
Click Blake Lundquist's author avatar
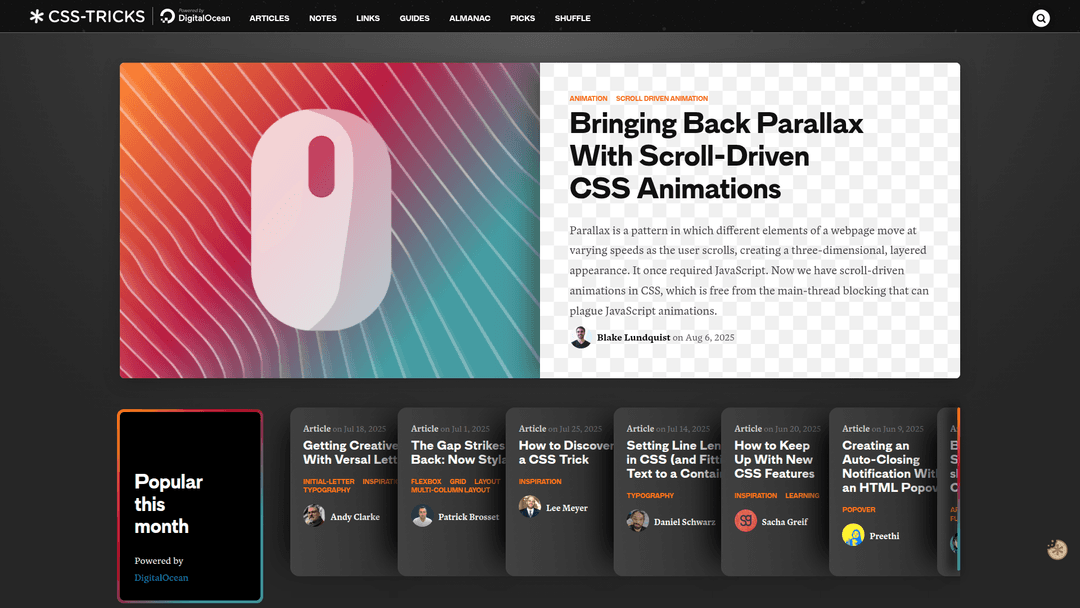pos(581,338)
